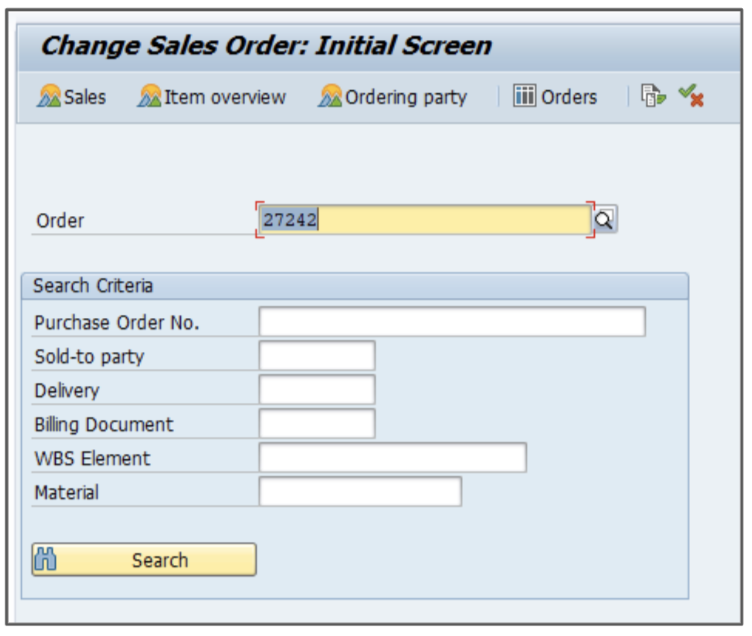The width and height of the screenshot is (752, 636).
Task: Click the Order field label
Action: (60, 221)
